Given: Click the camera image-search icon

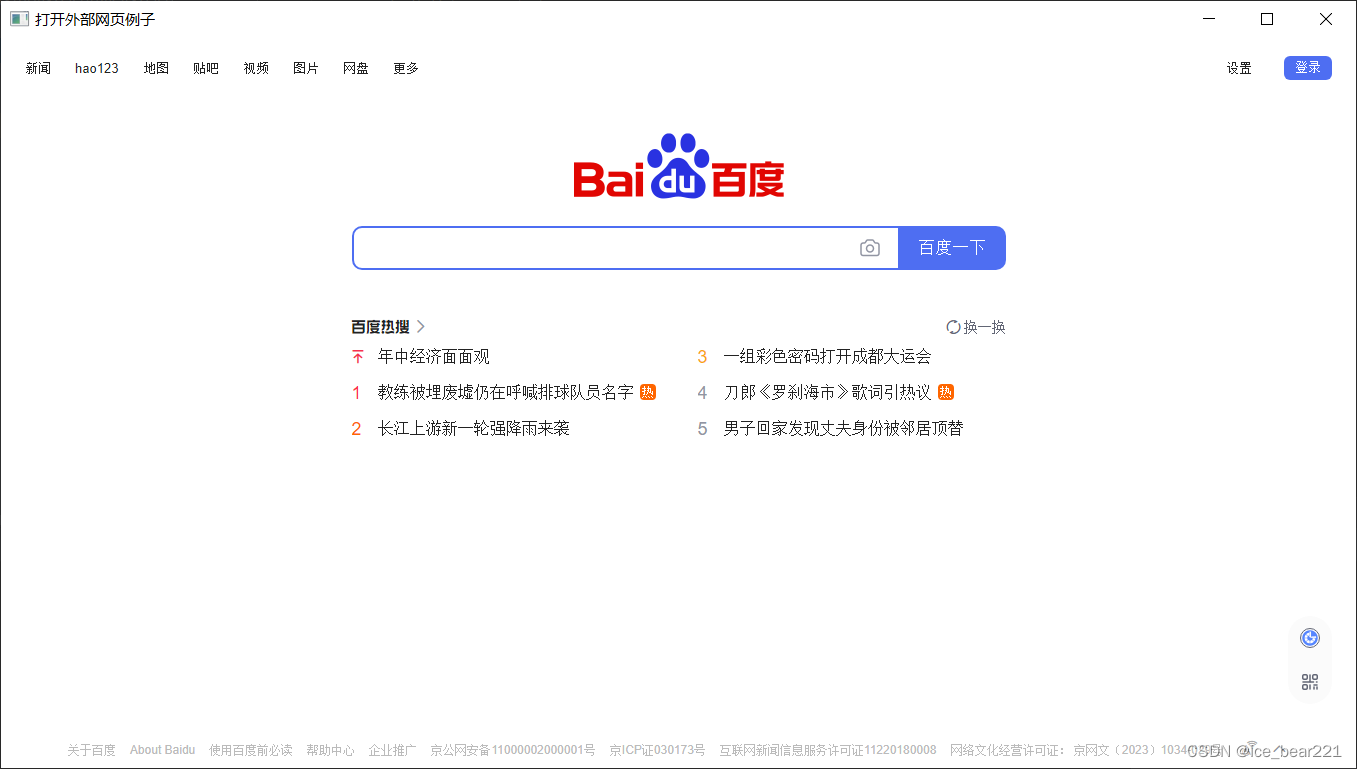Looking at the screenshot, I should (870, 248).
